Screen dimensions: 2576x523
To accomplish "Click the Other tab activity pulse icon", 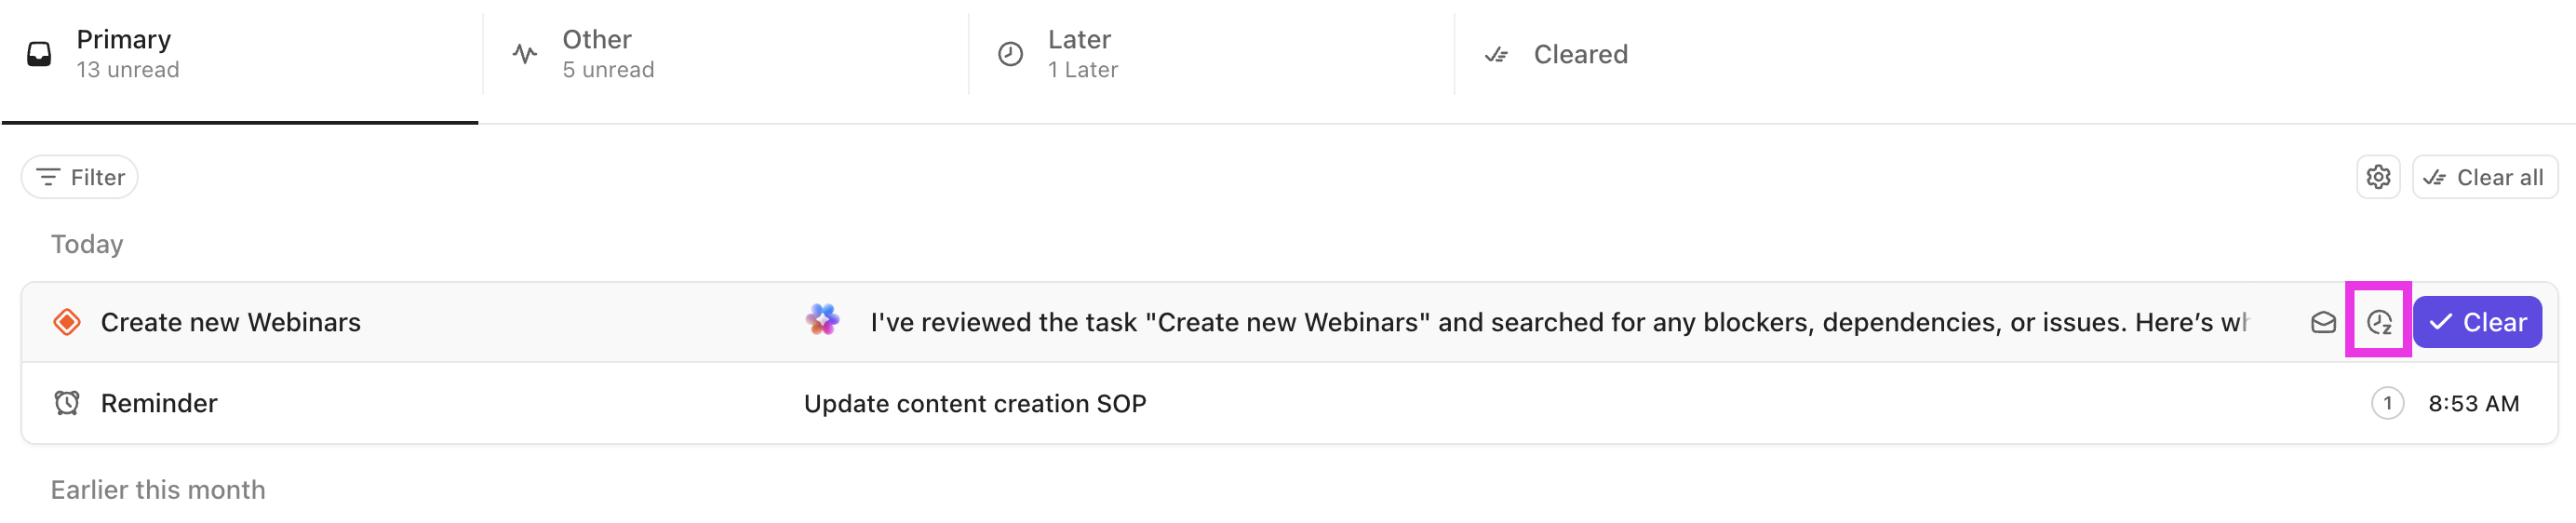I will [x=525, y=54].
